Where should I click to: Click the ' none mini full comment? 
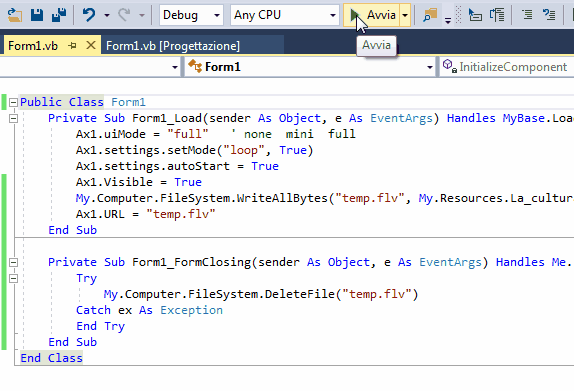293,134
